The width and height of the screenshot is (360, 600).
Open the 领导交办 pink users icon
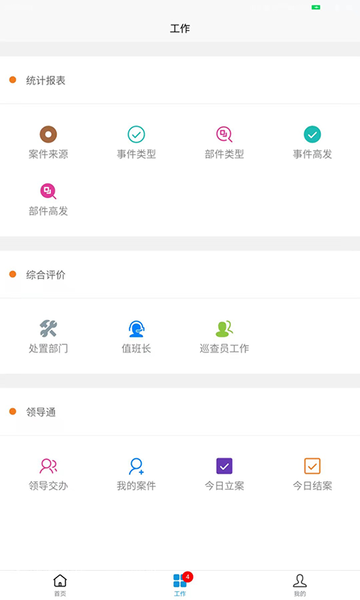click(48, 466)
